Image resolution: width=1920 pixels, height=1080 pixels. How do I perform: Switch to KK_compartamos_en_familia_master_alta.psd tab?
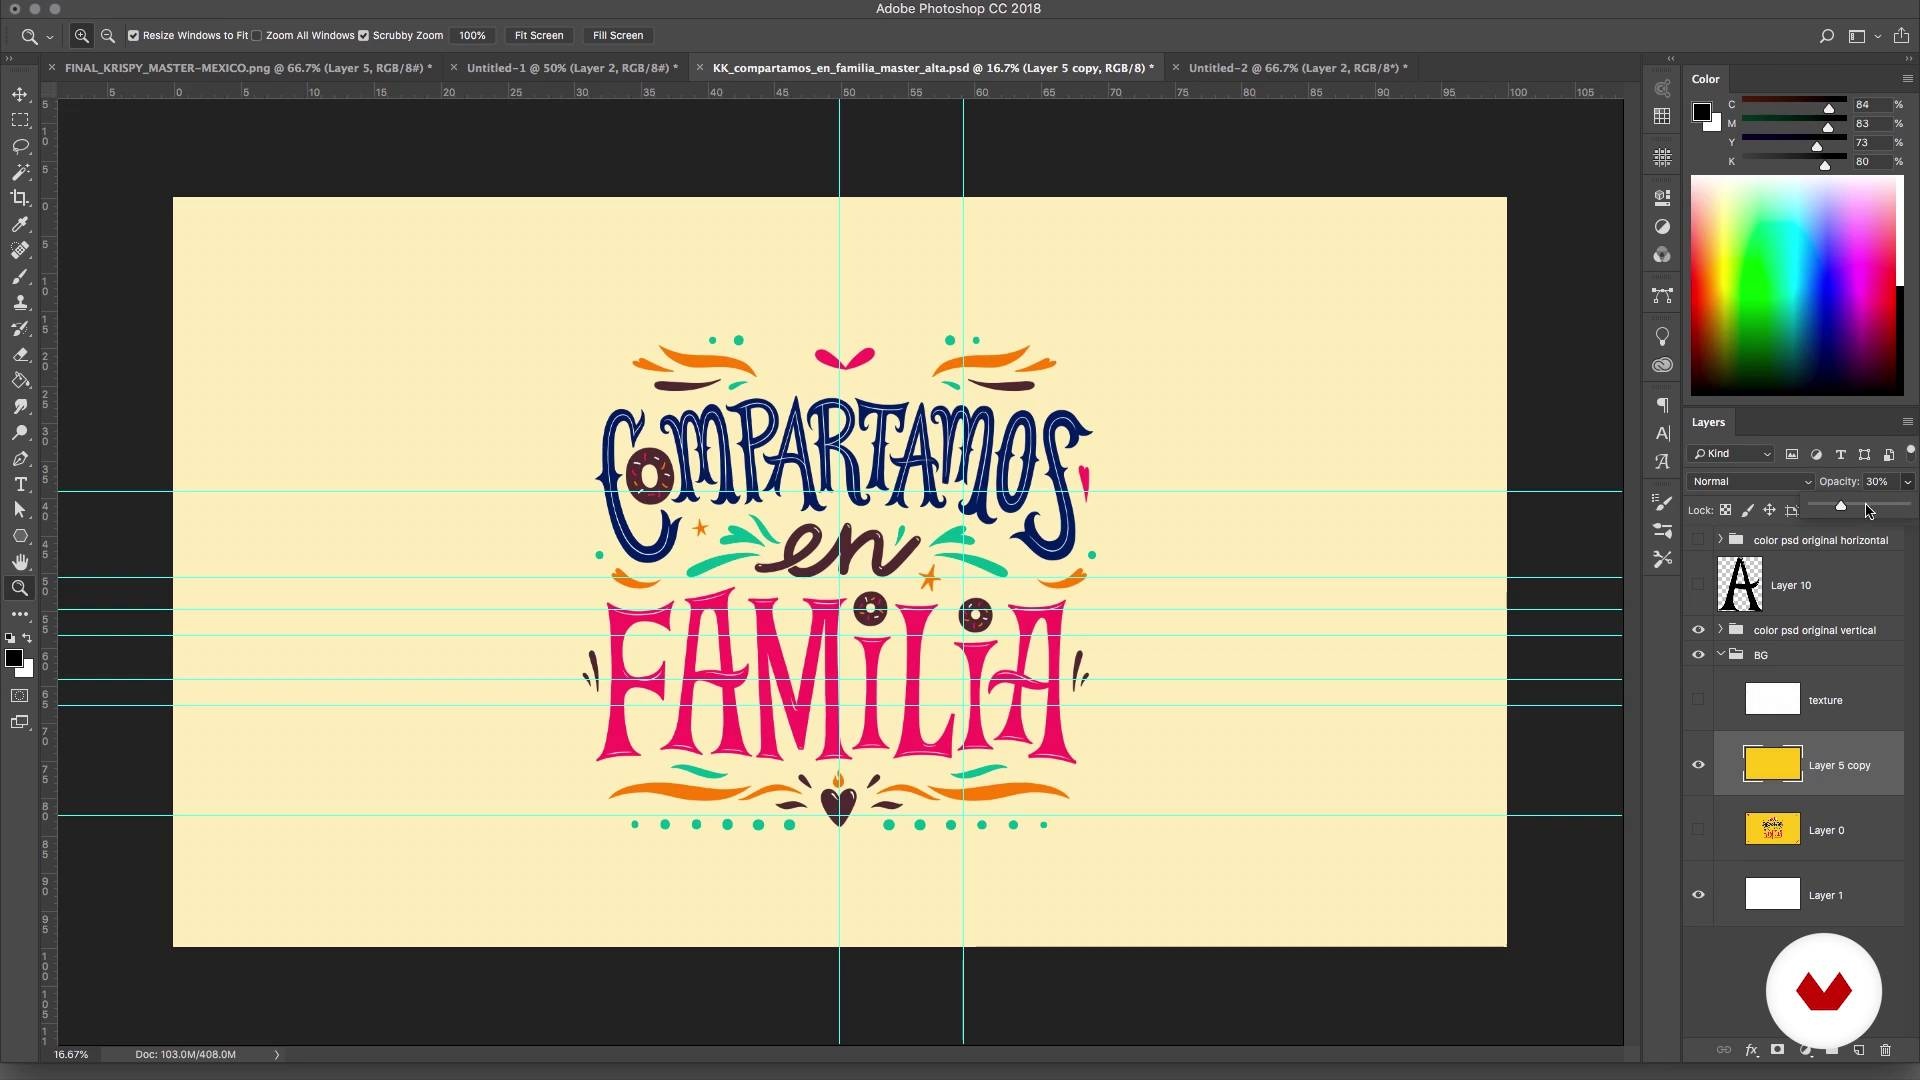click(x=933, y=68)
